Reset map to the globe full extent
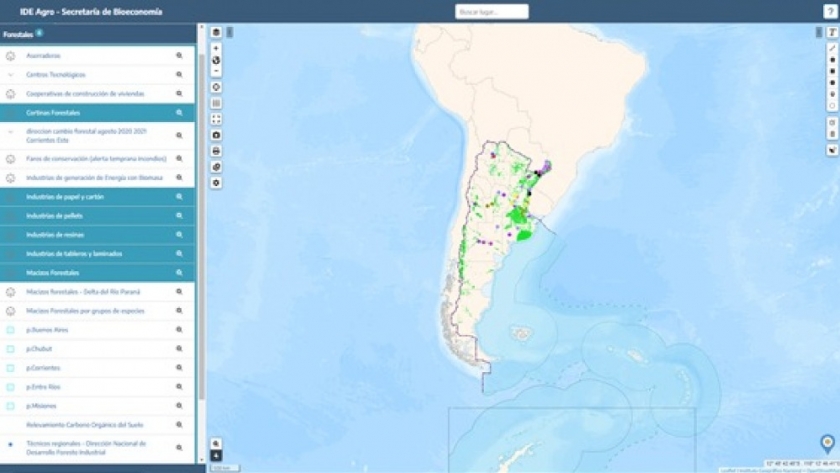 (216, 60)
